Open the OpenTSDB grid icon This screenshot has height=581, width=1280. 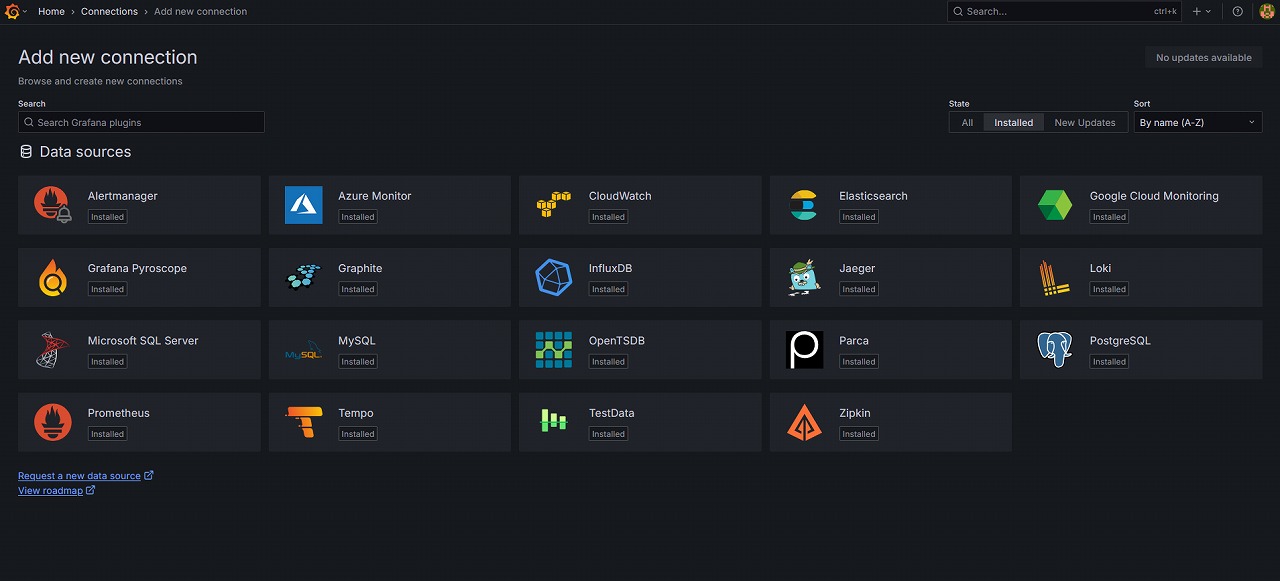tap(553, 349)
